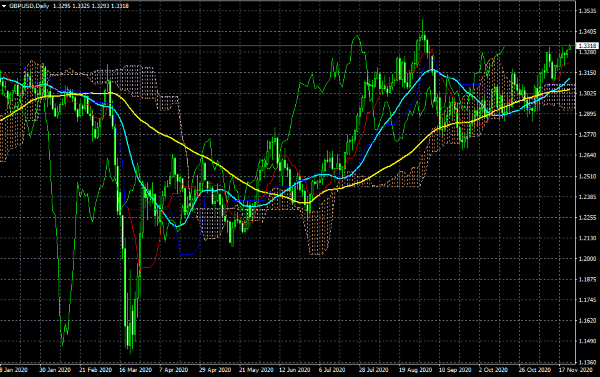Click the current price tag 1.3318

(588, 46)
